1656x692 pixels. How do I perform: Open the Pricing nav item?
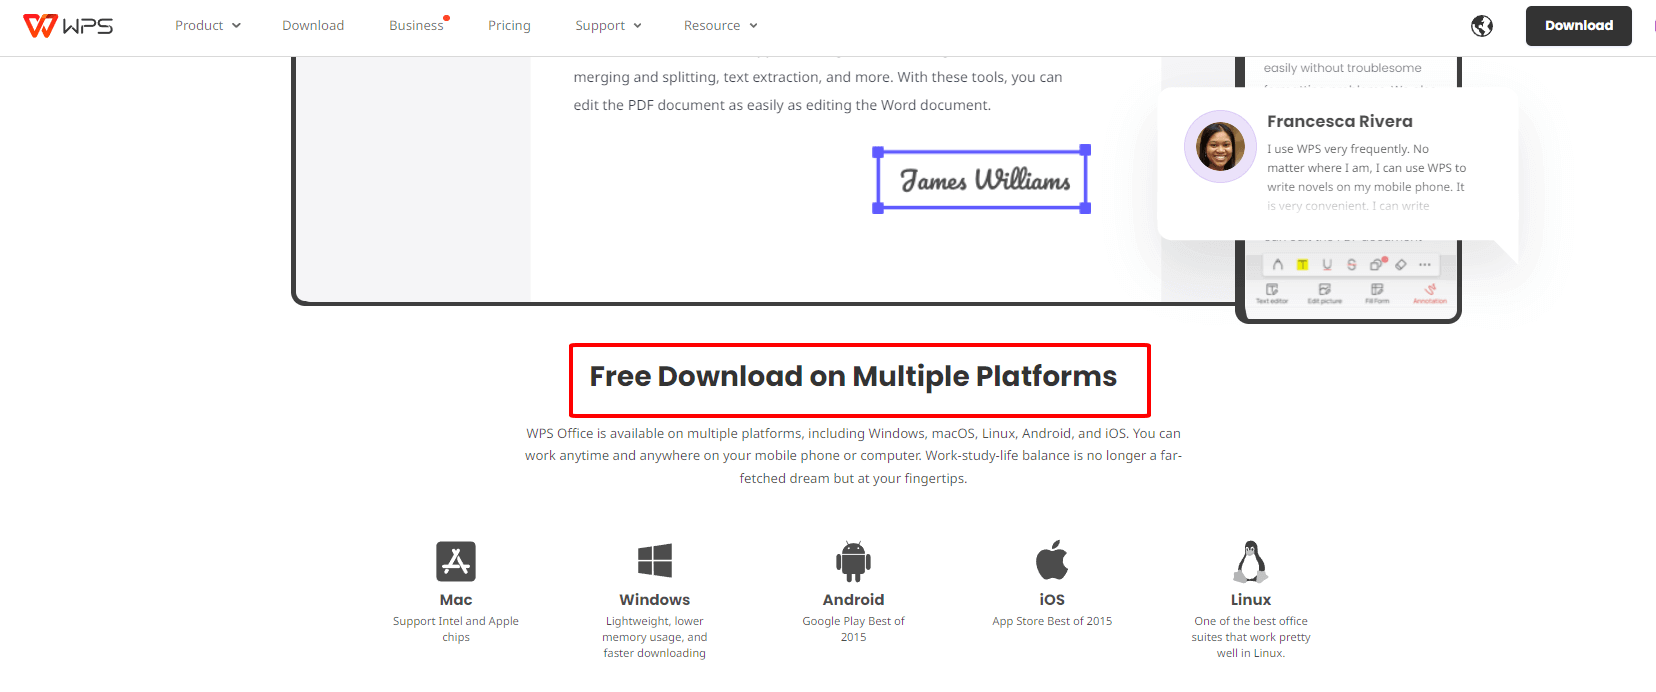point(509,26)
